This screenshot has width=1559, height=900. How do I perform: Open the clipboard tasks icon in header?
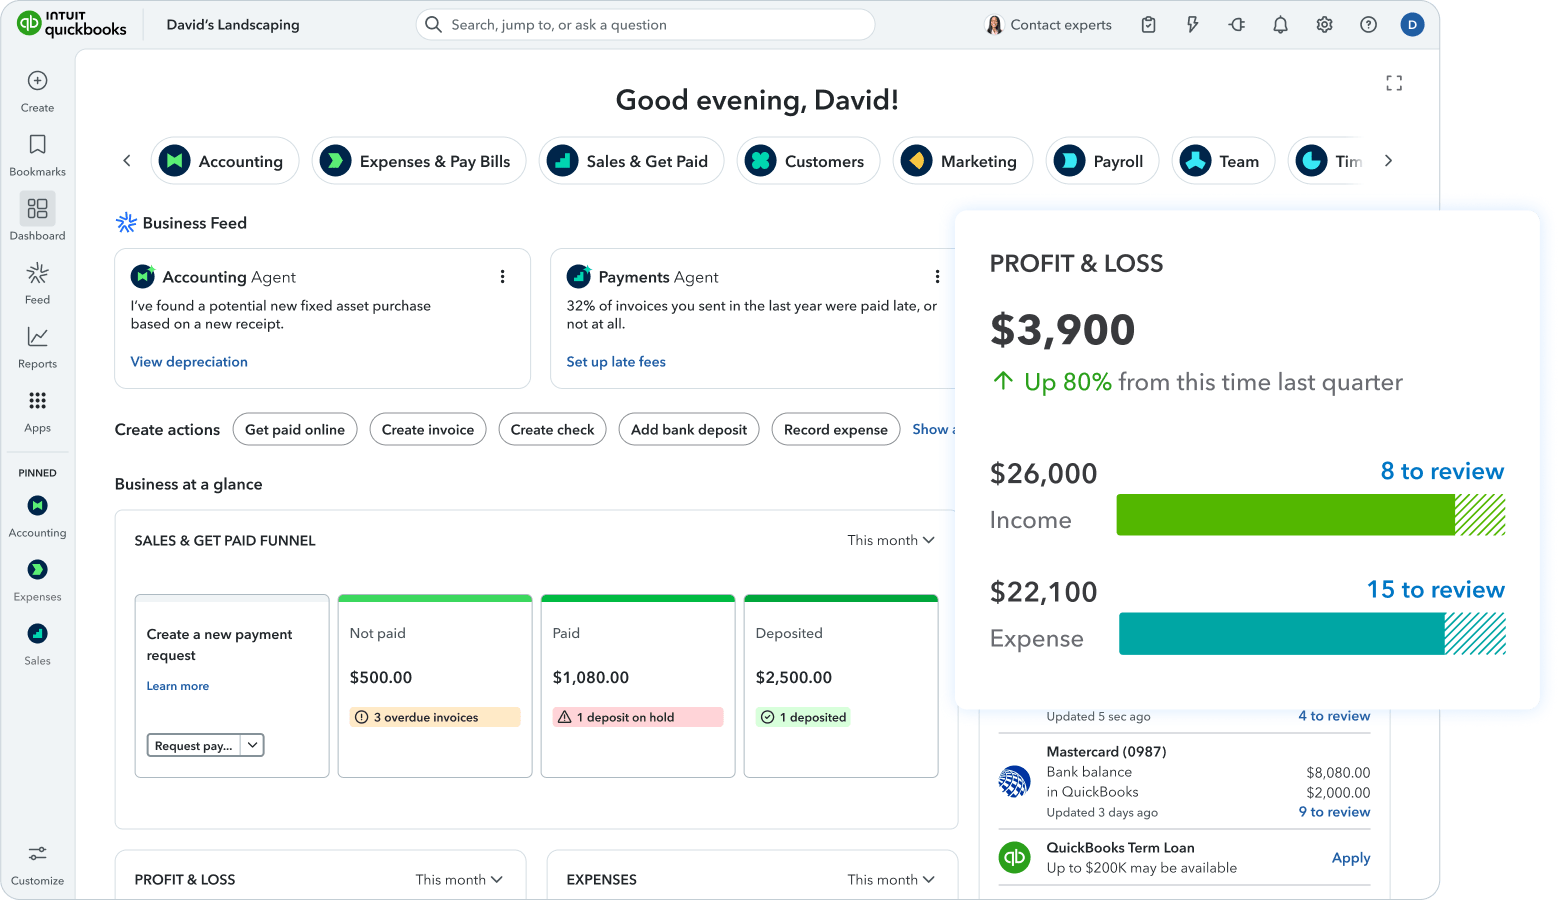point(1149,25)
